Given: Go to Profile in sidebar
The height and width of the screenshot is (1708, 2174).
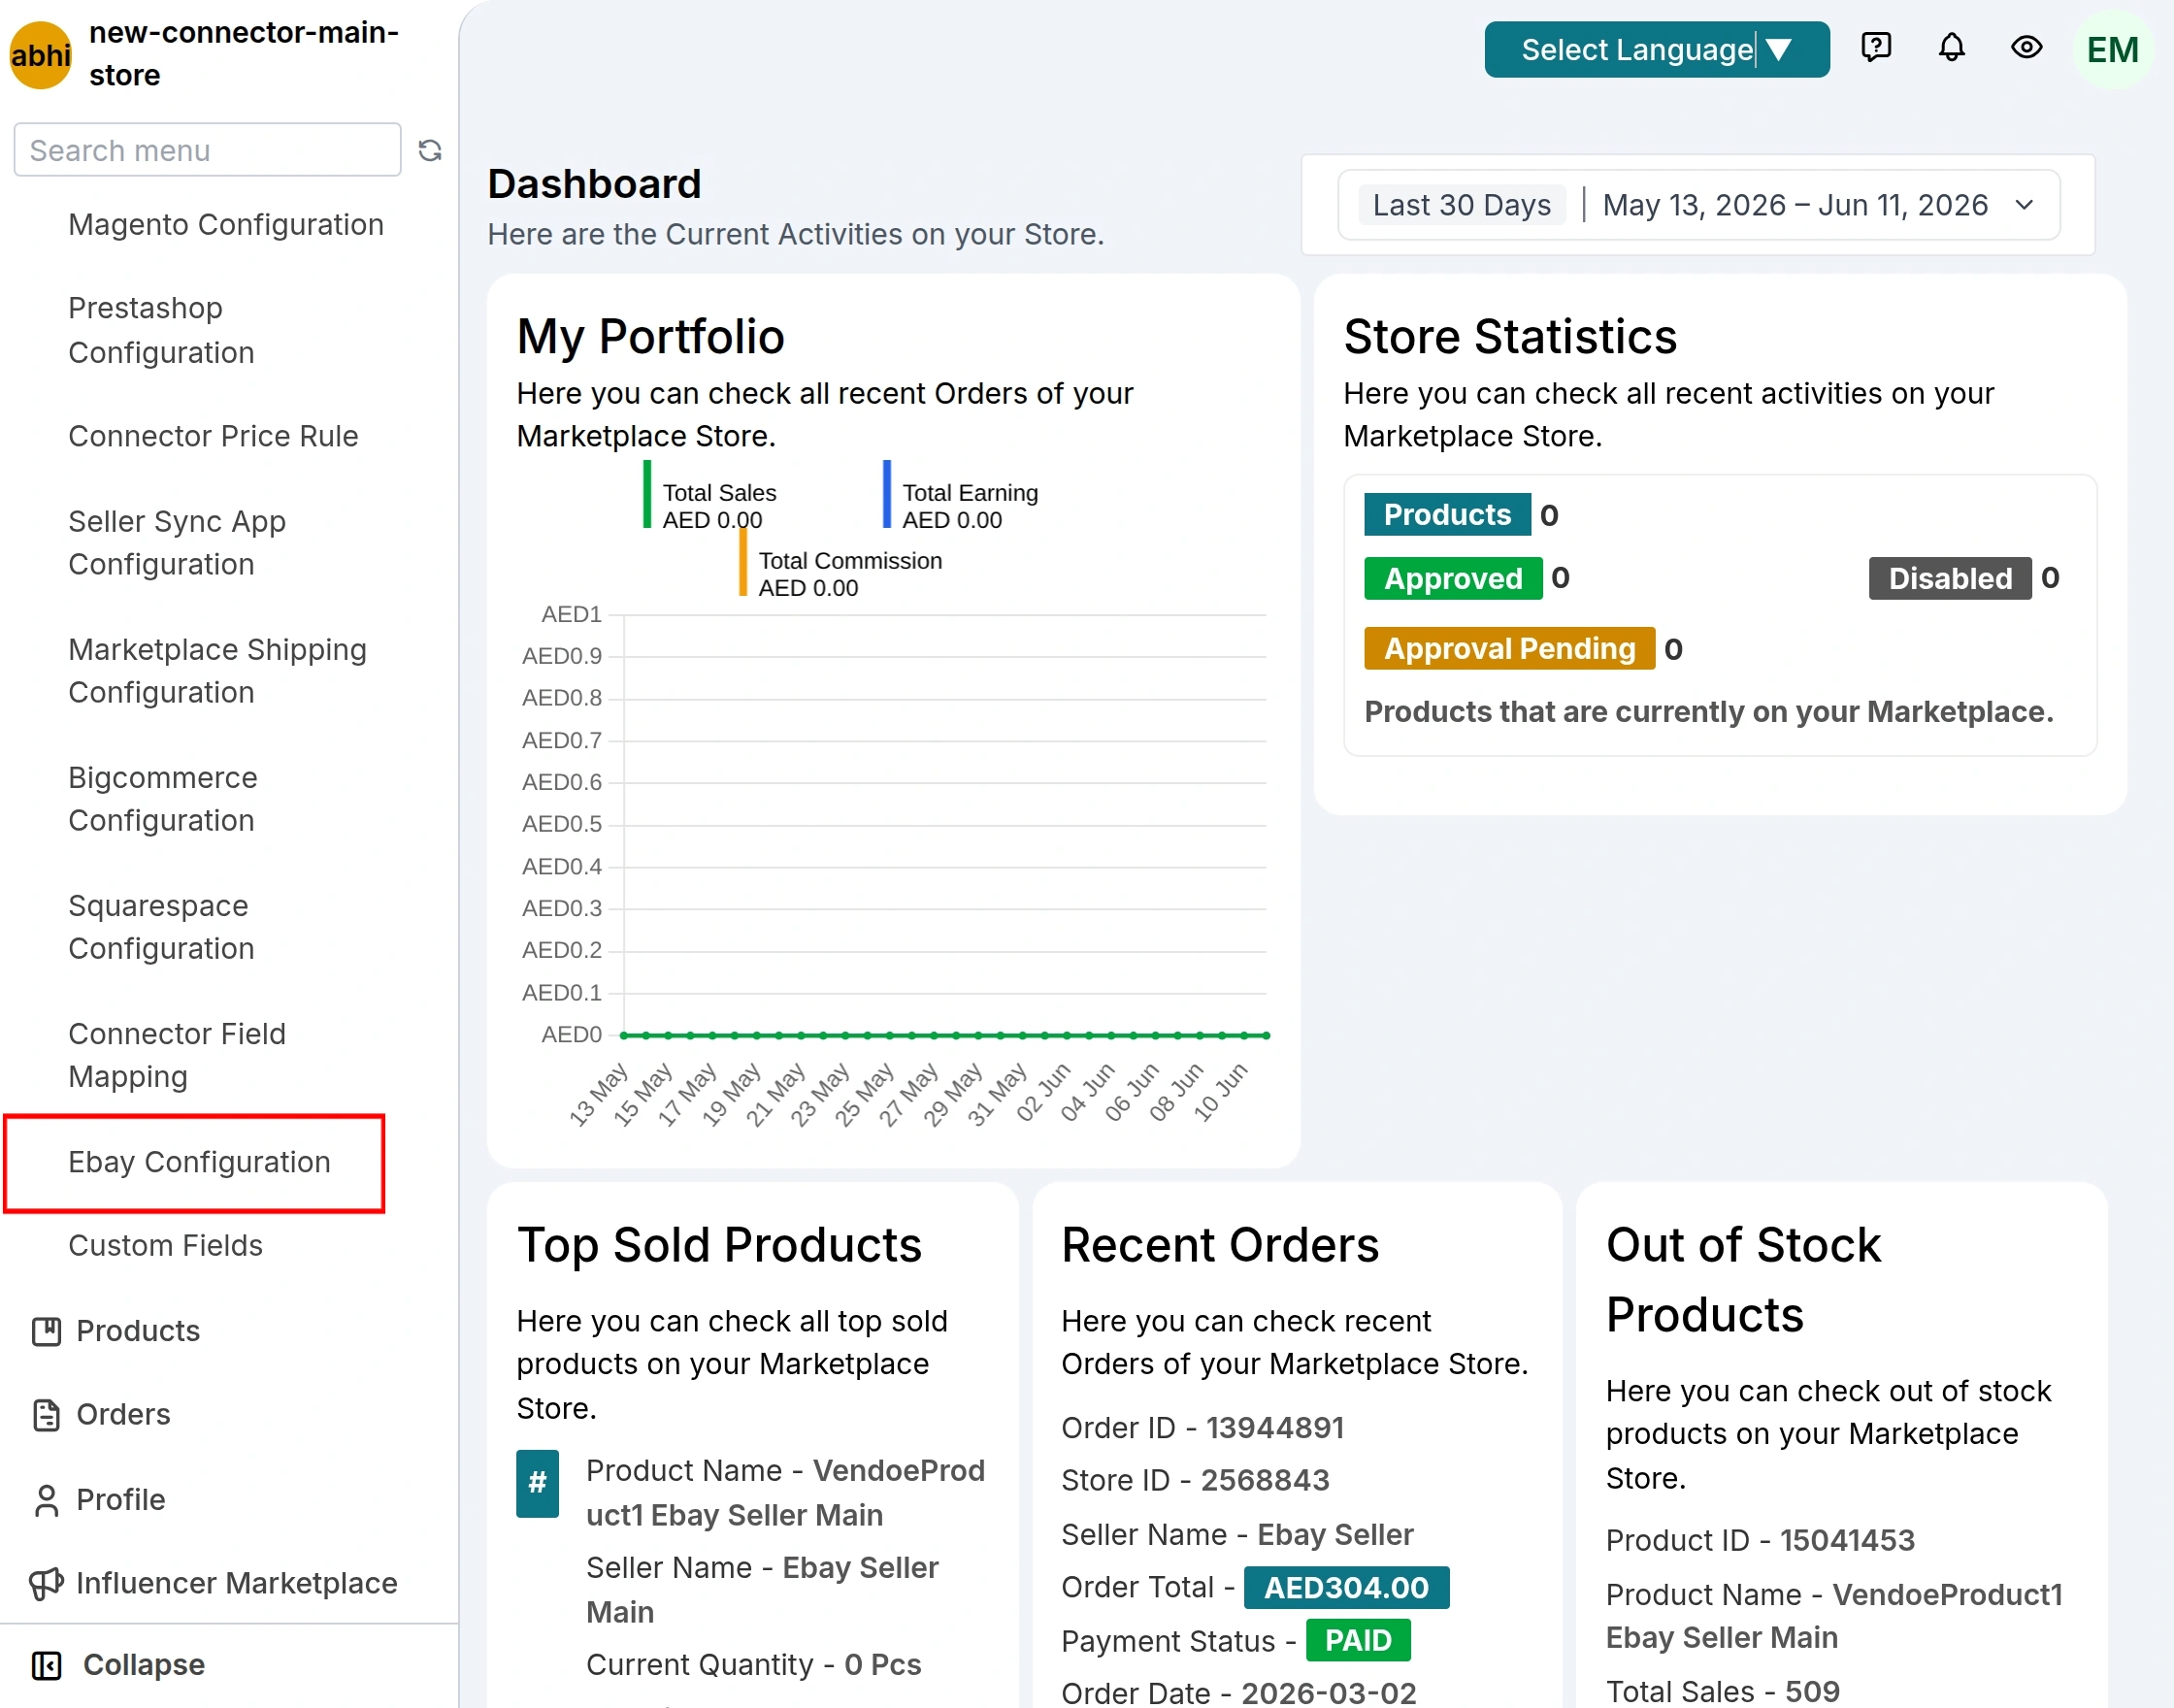Looking at the screenshot, I should [121, 1500].
